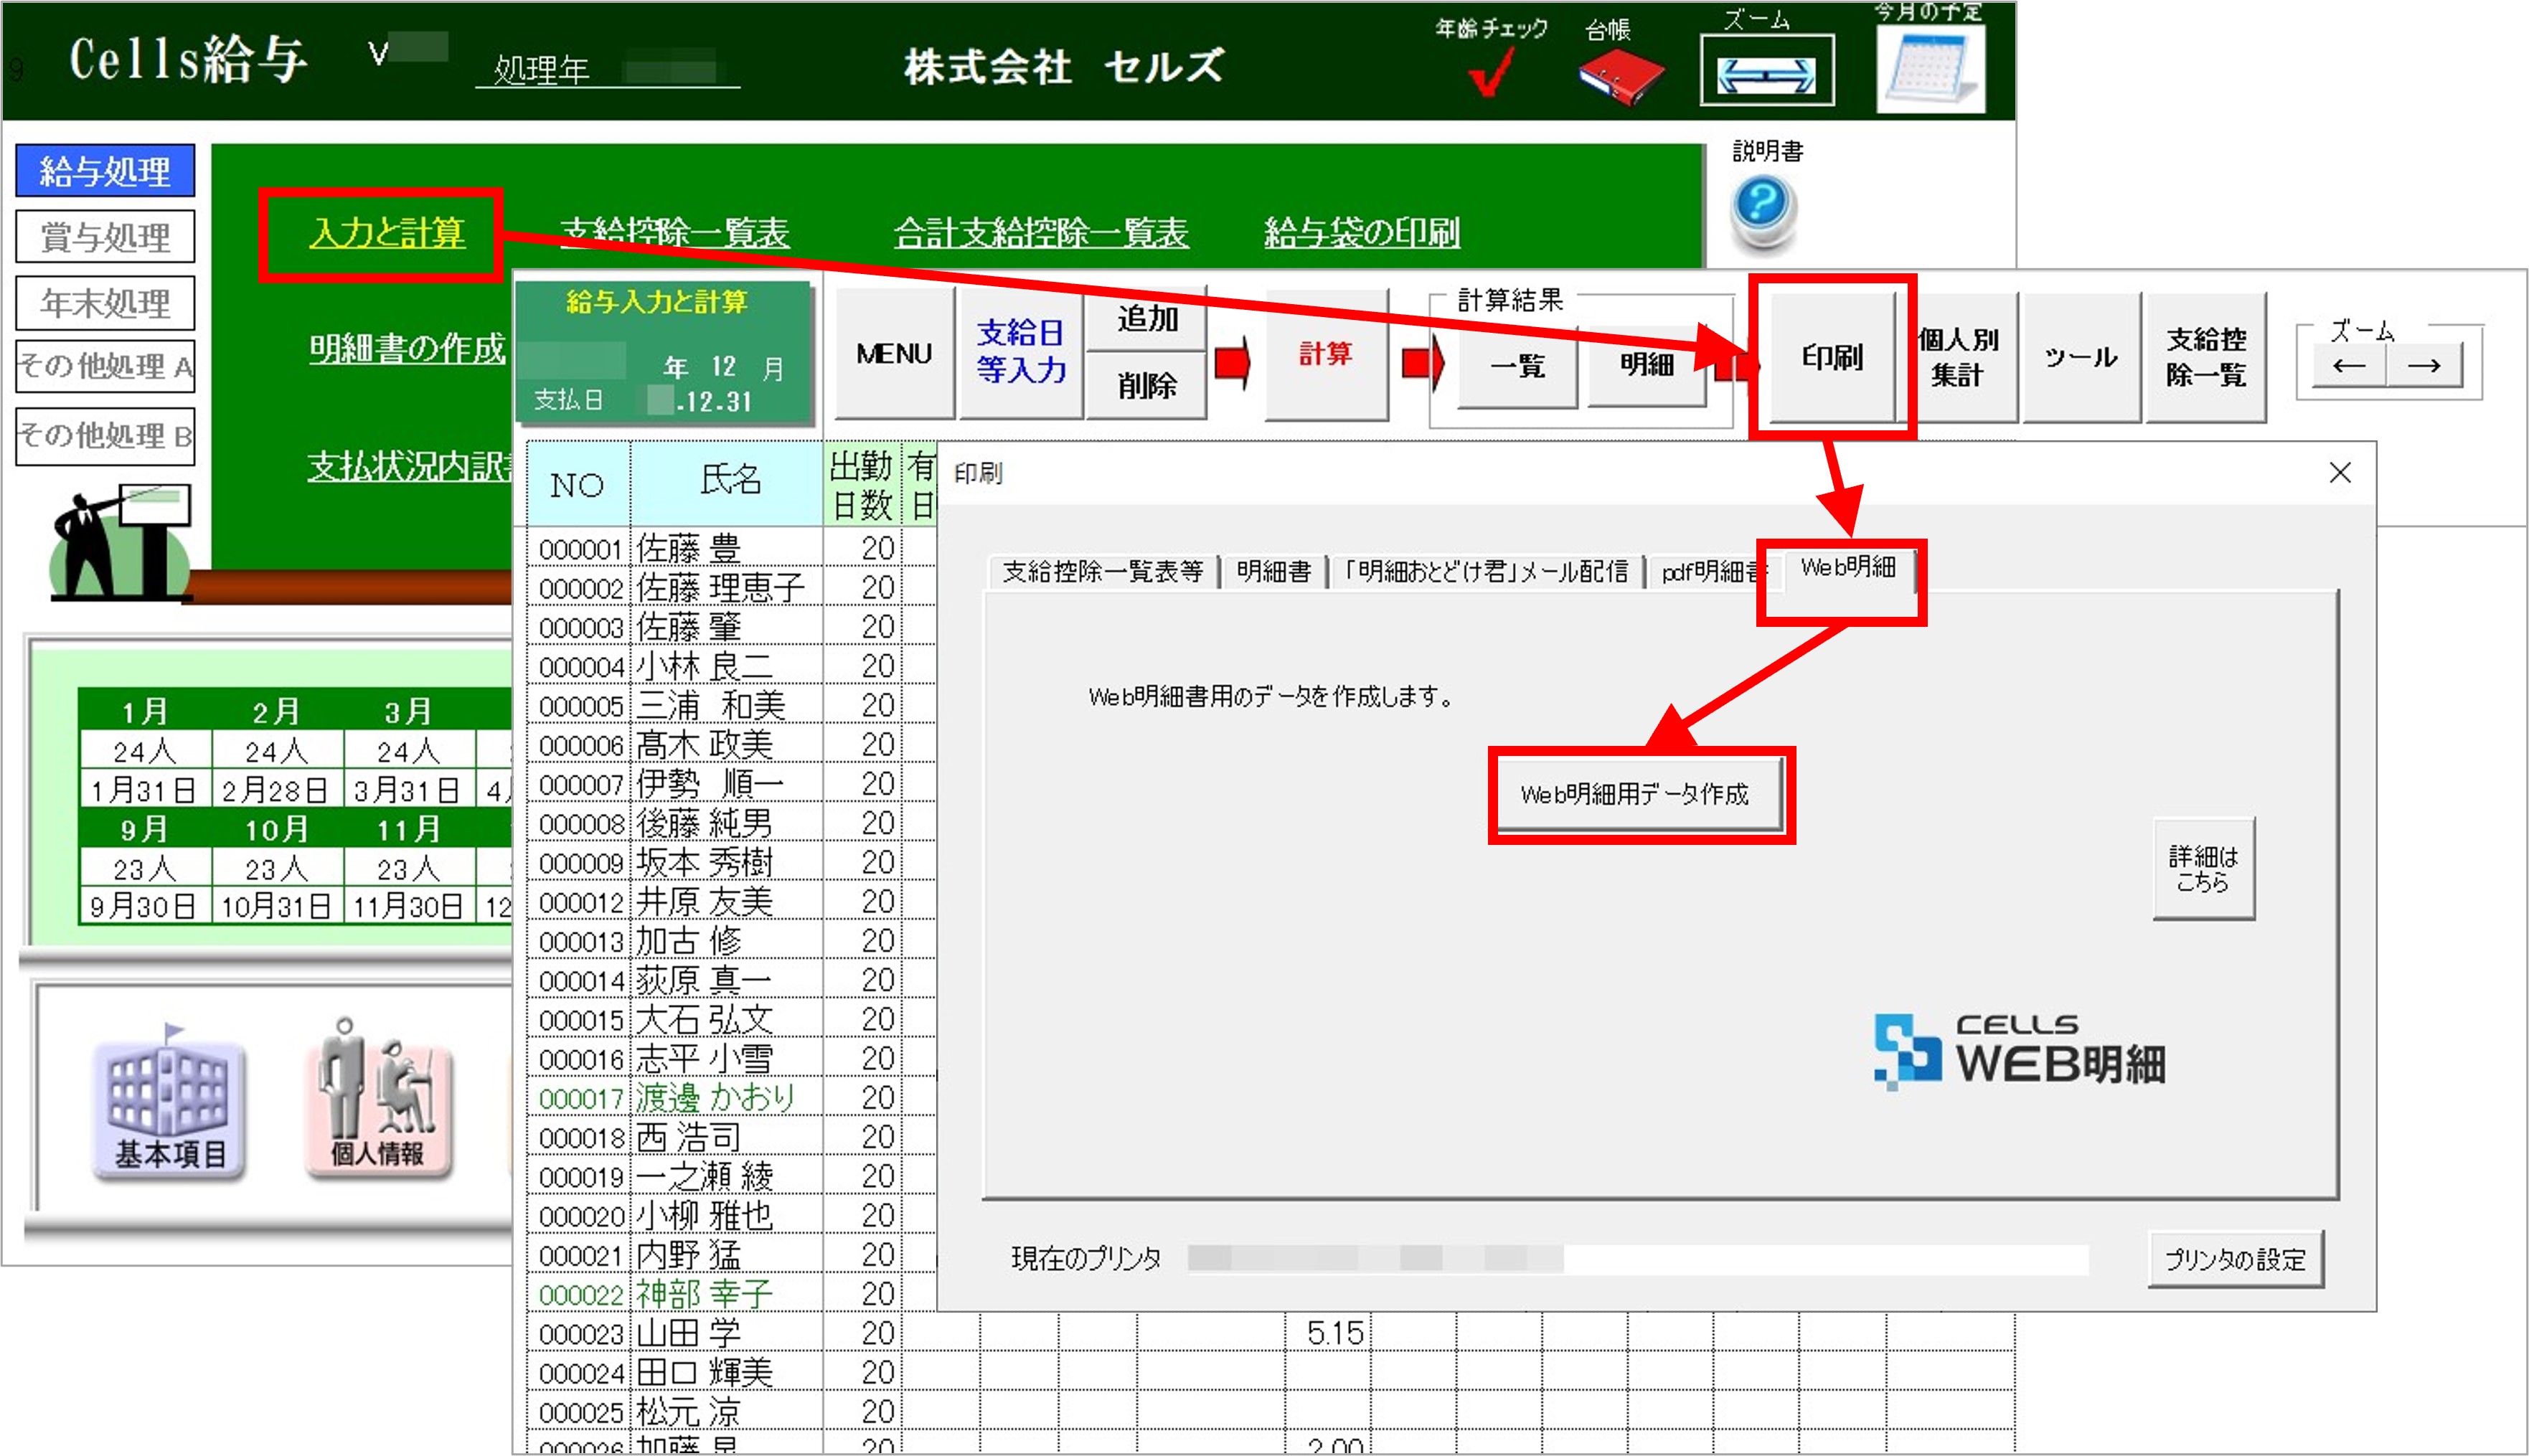
Task: Open the 入力と計算 link
Action: click(x=386, y=233)
